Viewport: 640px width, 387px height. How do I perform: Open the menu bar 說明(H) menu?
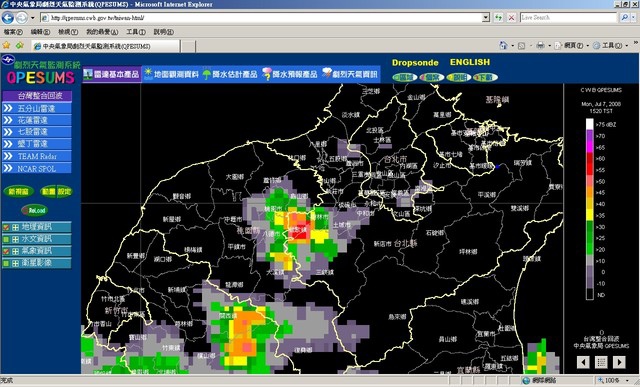coord(164,32)
